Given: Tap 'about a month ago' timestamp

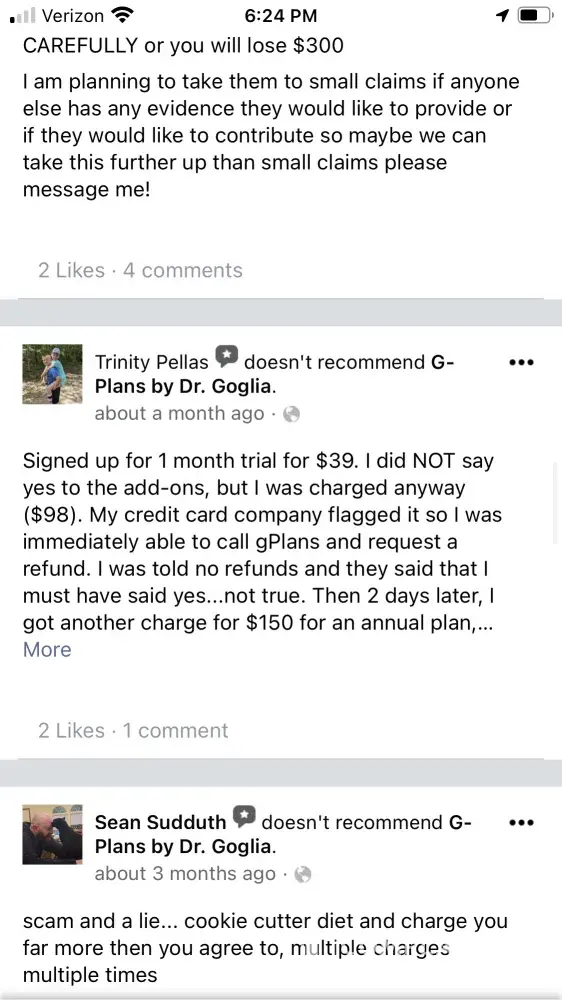Looking at the screenshot, I should point(179,414).
